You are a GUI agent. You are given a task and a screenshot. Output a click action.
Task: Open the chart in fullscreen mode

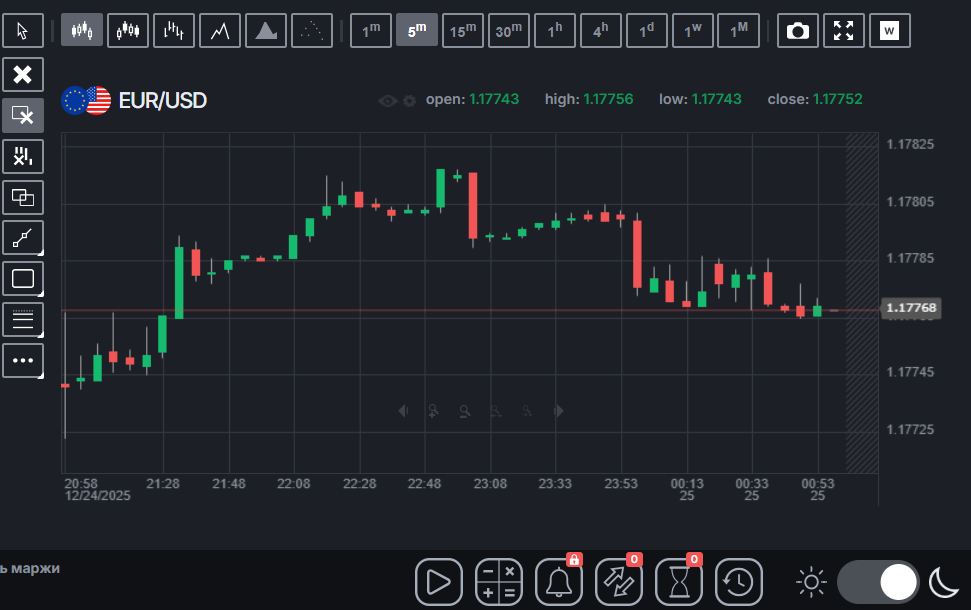coord(843,30)
